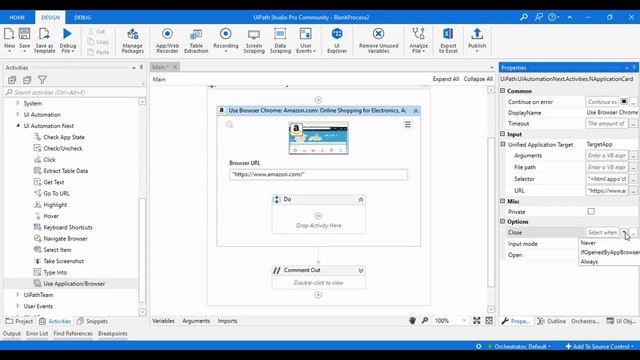Click Remove Unused Variables
Screen dimensions: 640x360
tap(378, 40)
